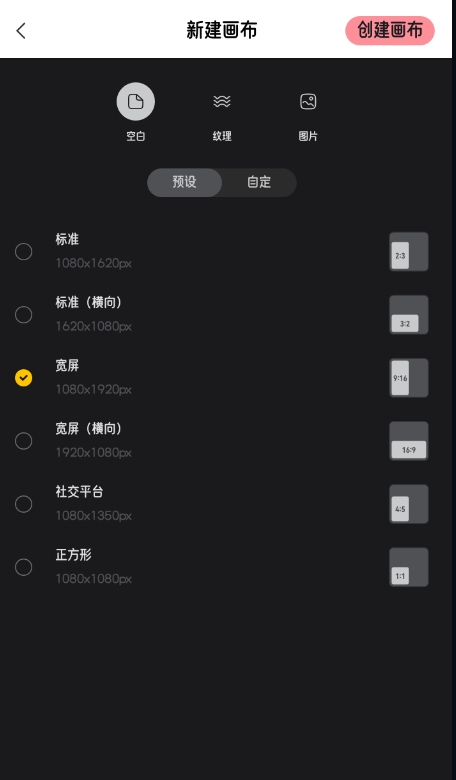Image resolution: width=456 pixels, height=780 pixels.
Task: Select the 社交平台 radio button
Action: (x=23, y=504)
